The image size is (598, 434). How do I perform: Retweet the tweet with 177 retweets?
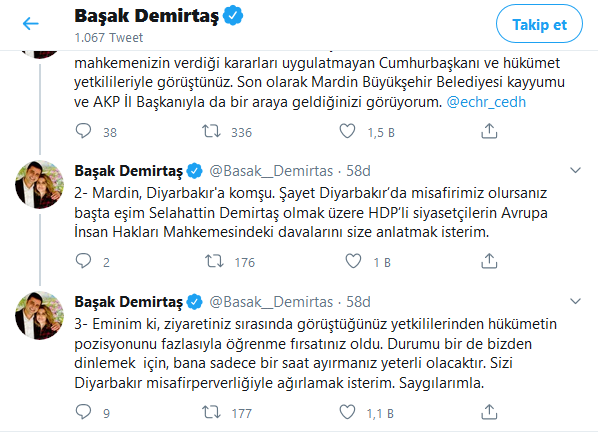pos(211,412)
